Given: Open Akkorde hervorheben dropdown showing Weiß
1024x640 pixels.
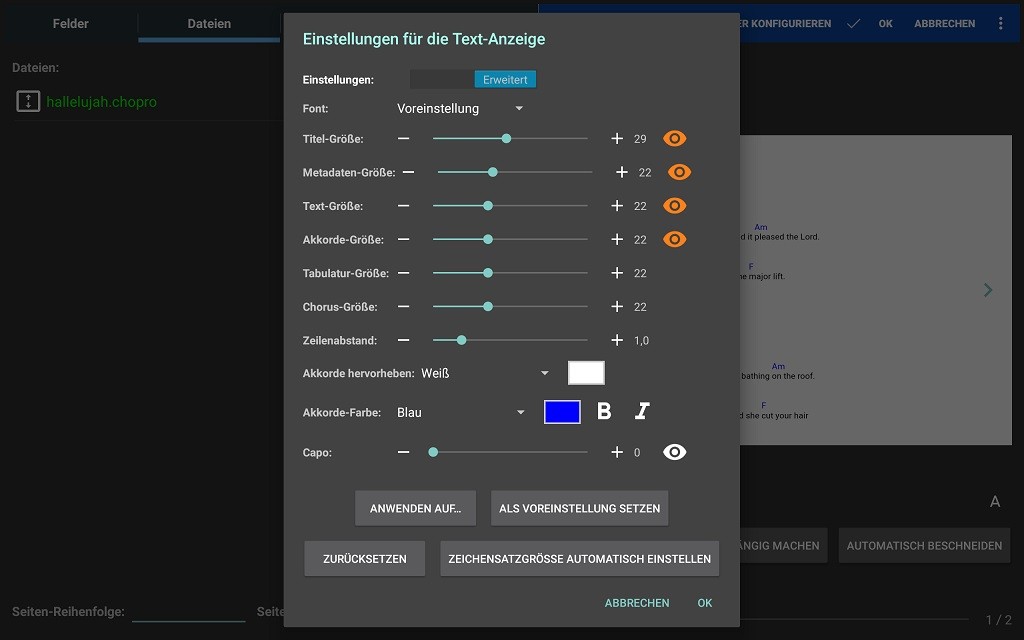Looking at the screenshot, I should click(485, 374).
